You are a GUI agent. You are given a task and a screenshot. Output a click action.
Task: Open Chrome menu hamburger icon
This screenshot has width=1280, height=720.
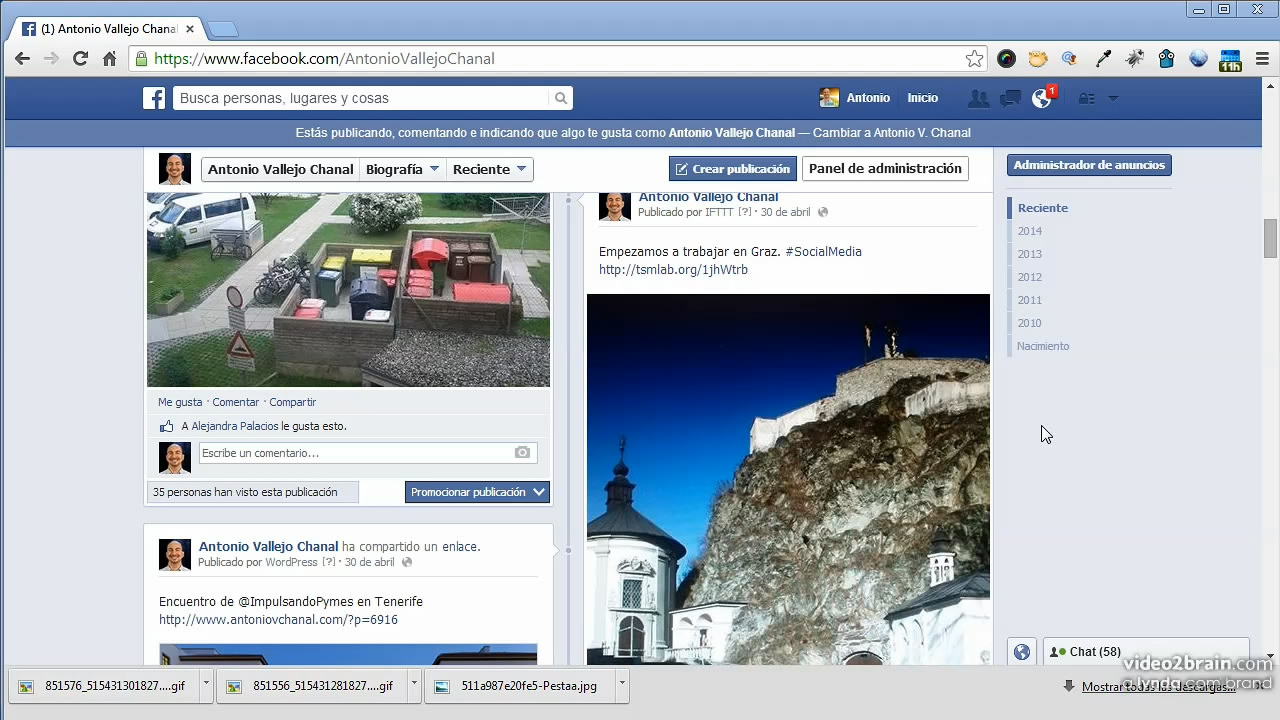pyautogui.click(x=1262, y=59)
